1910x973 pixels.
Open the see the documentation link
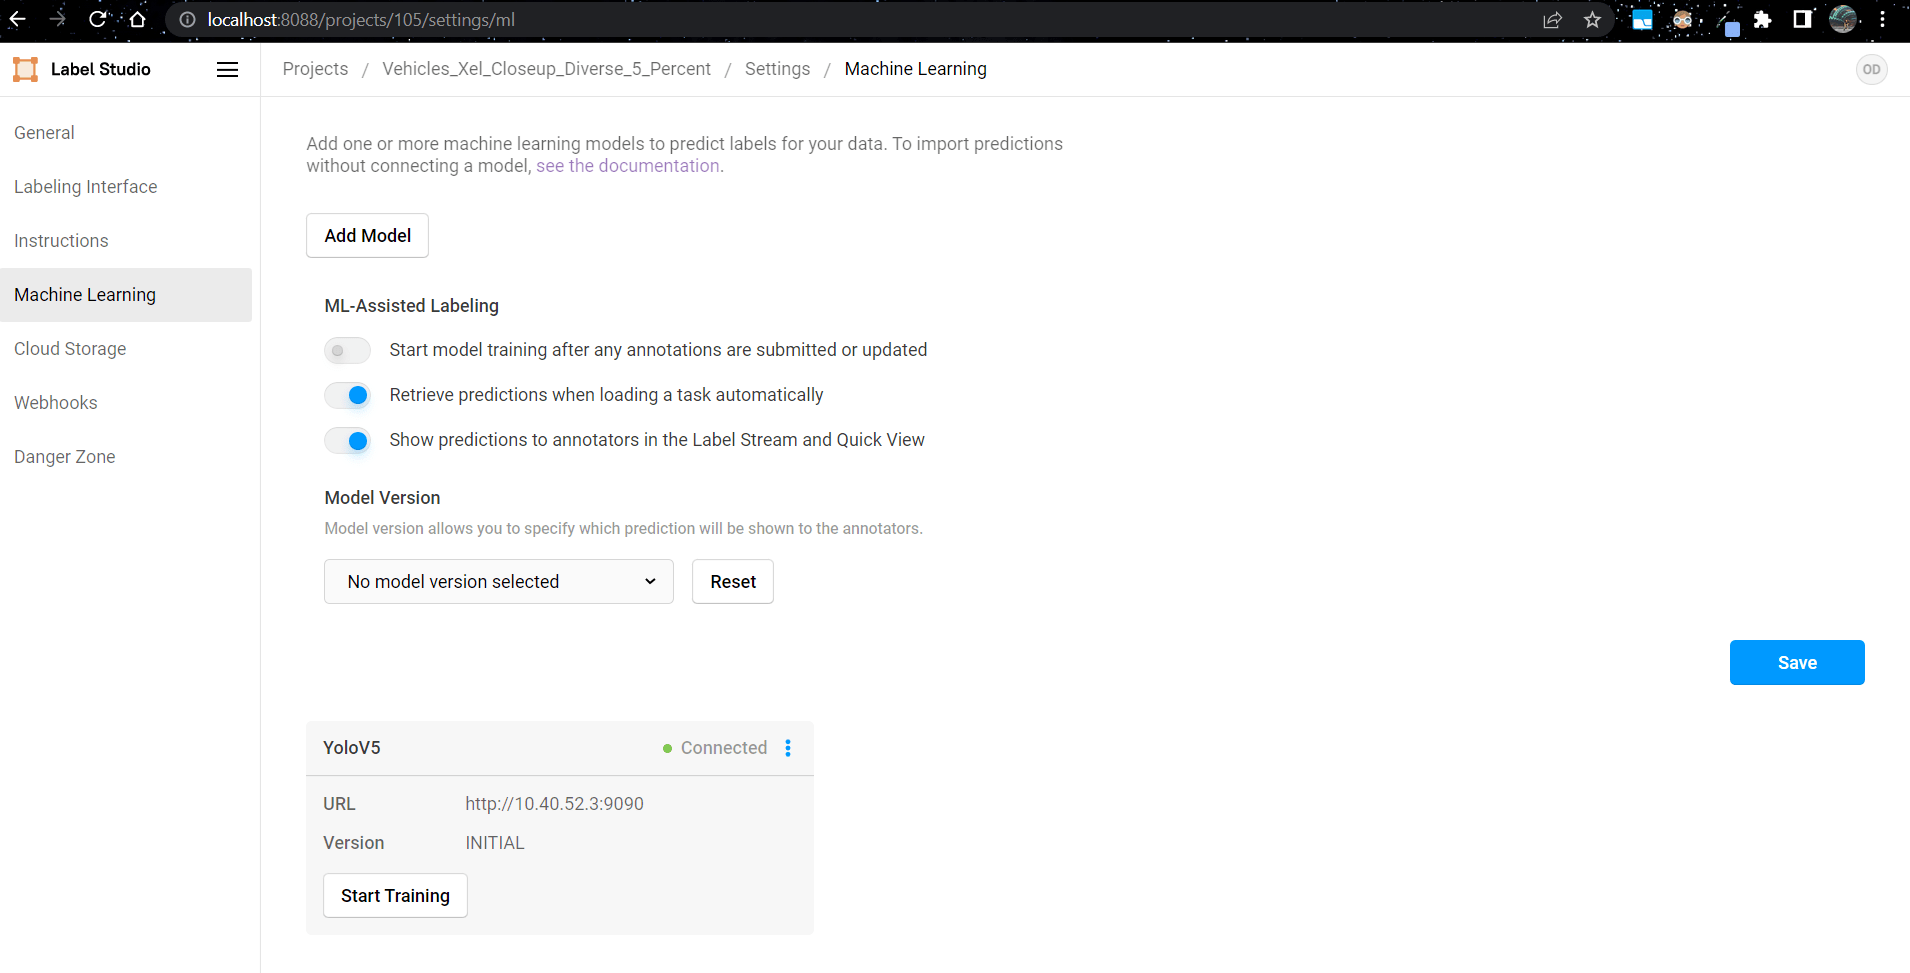click(628, 165)
